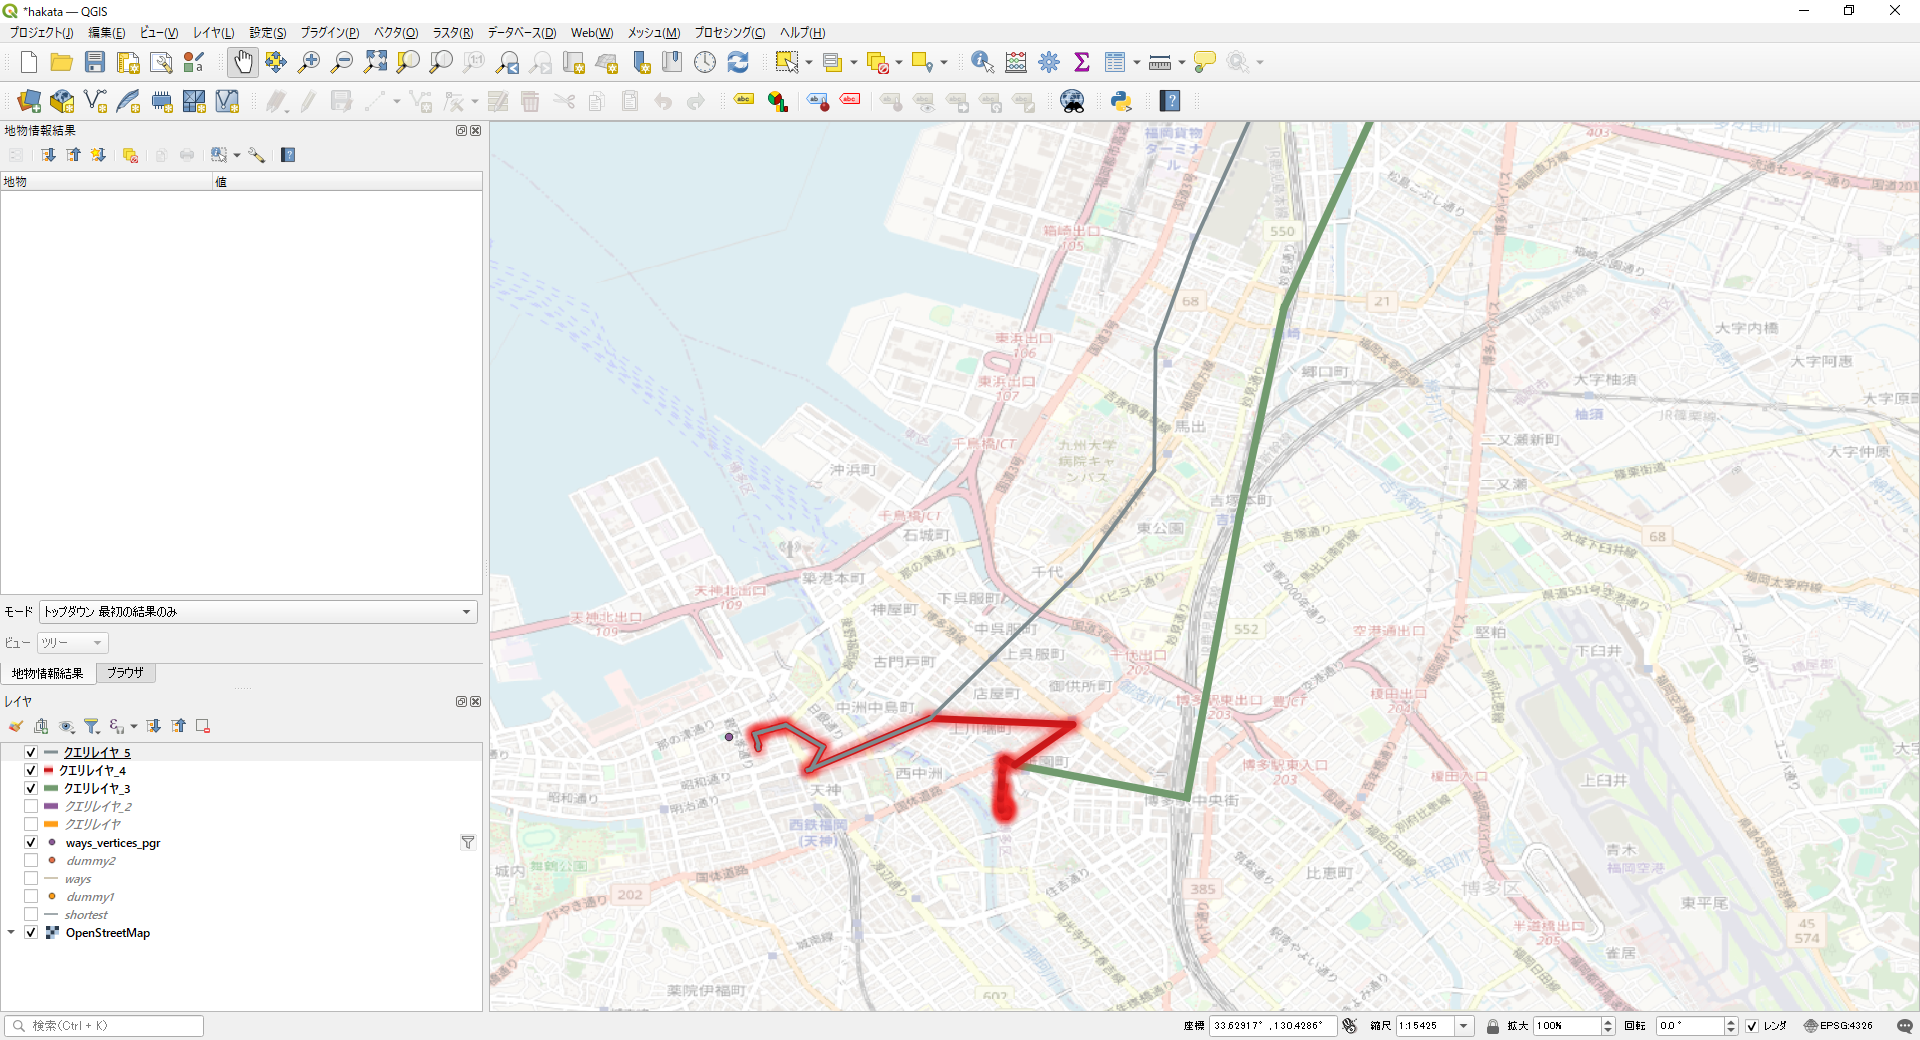Open the scale dropdown in status bar
The image size is (1920, 1040).
(1464, 1026)
